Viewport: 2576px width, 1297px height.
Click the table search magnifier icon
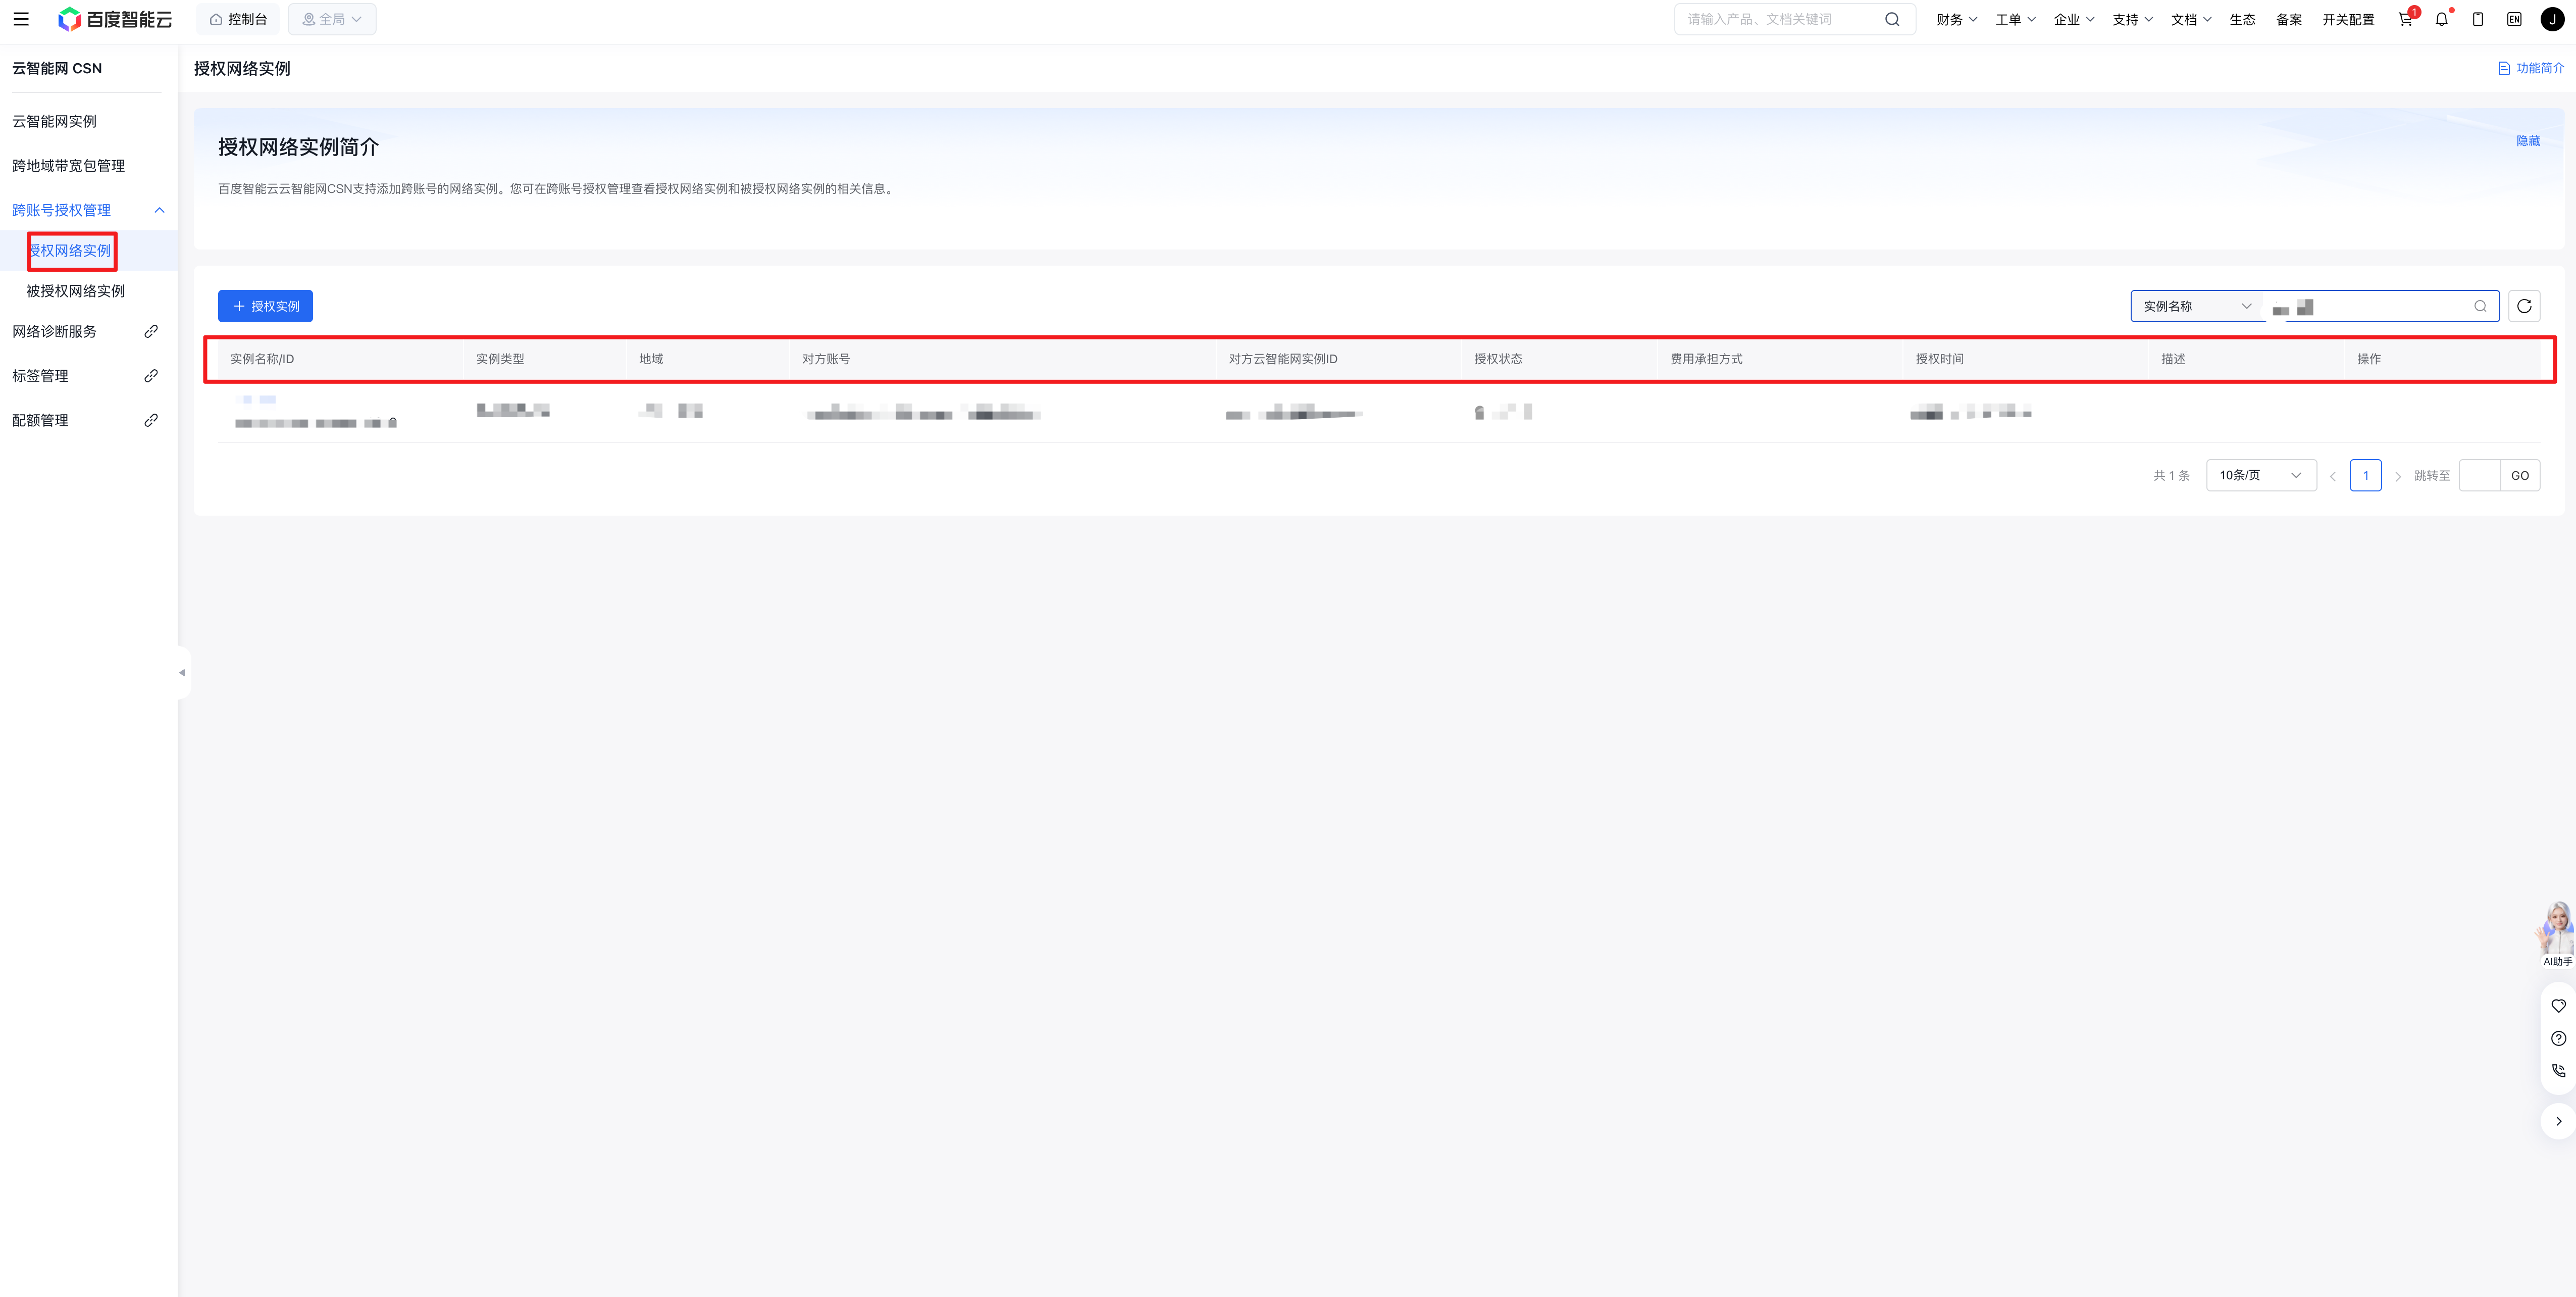[x=2480, y=306]
